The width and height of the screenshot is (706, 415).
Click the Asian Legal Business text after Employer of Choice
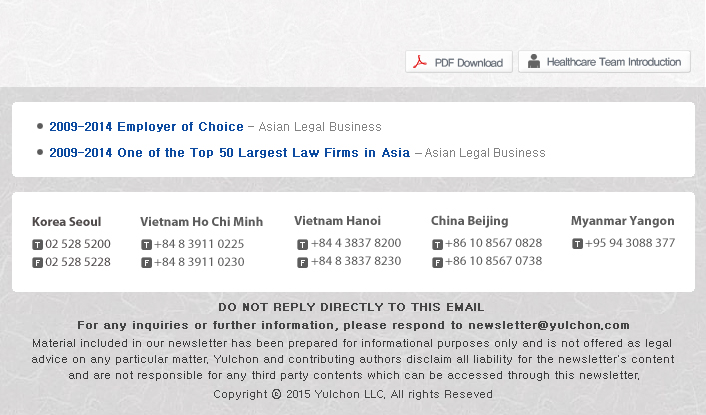[320, 127]
